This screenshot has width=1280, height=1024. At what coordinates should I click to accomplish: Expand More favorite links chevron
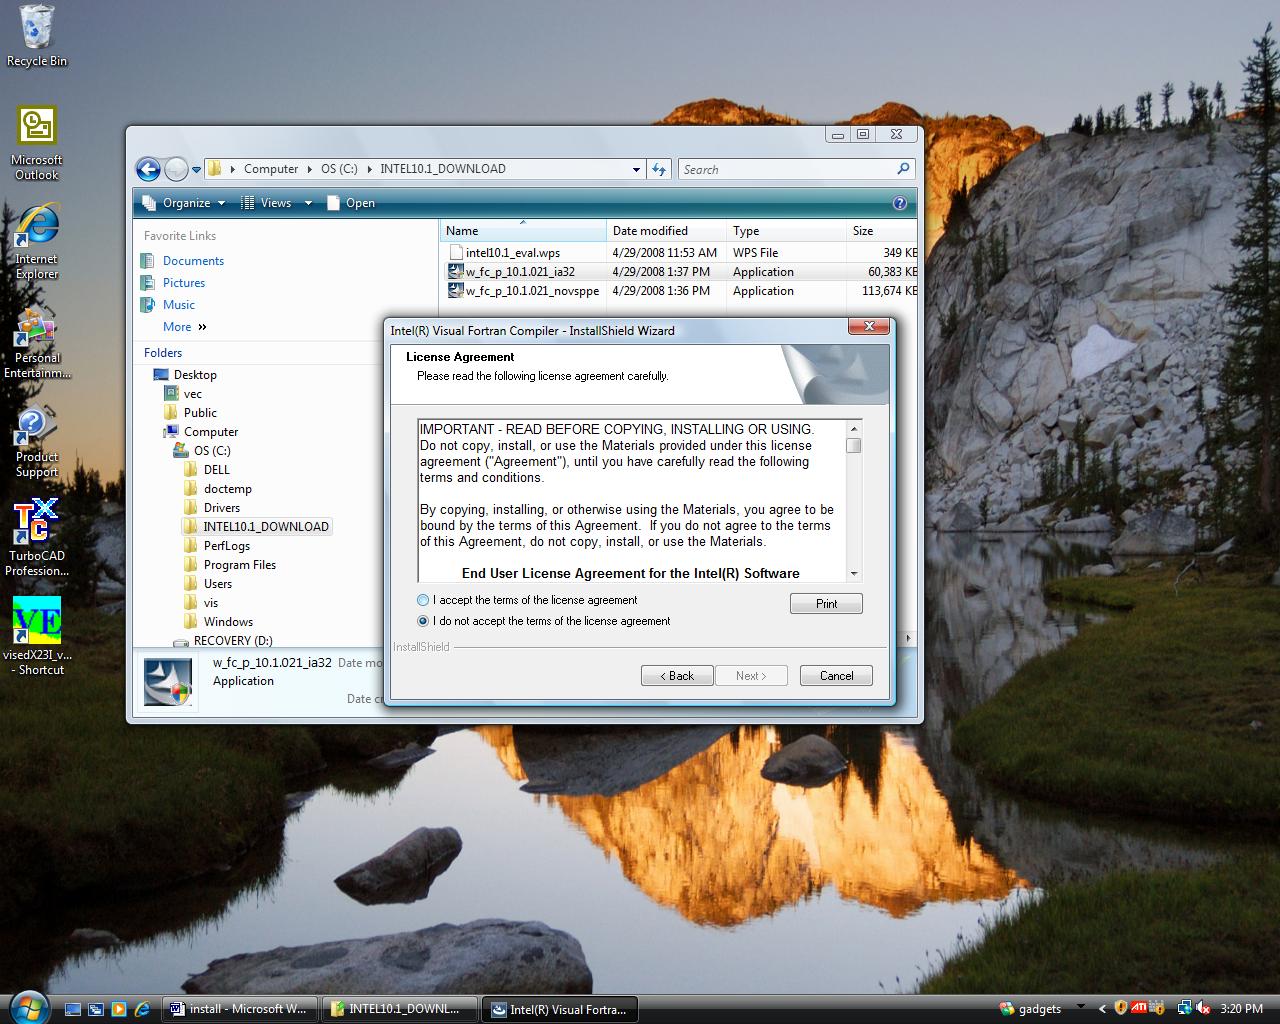pyautogui.click(x=202, y=327)
